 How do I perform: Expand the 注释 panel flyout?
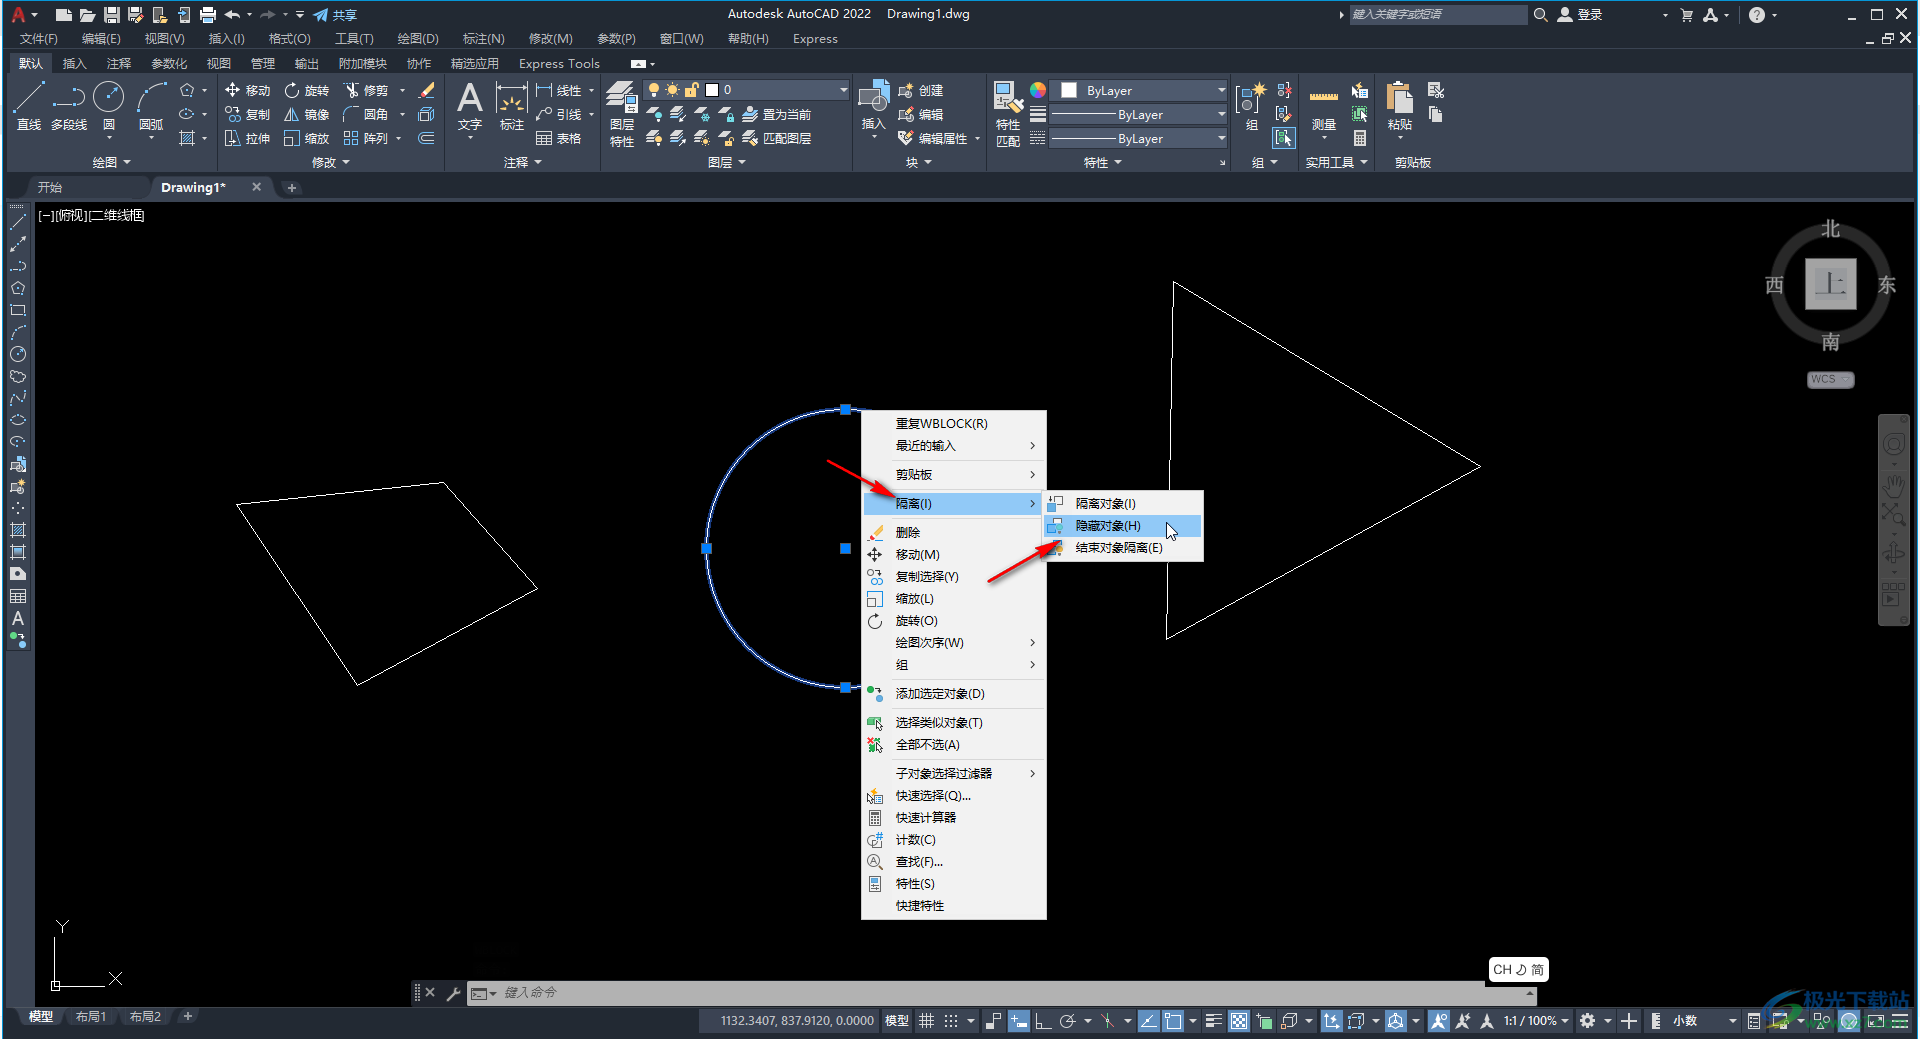(x=523, y=162)
